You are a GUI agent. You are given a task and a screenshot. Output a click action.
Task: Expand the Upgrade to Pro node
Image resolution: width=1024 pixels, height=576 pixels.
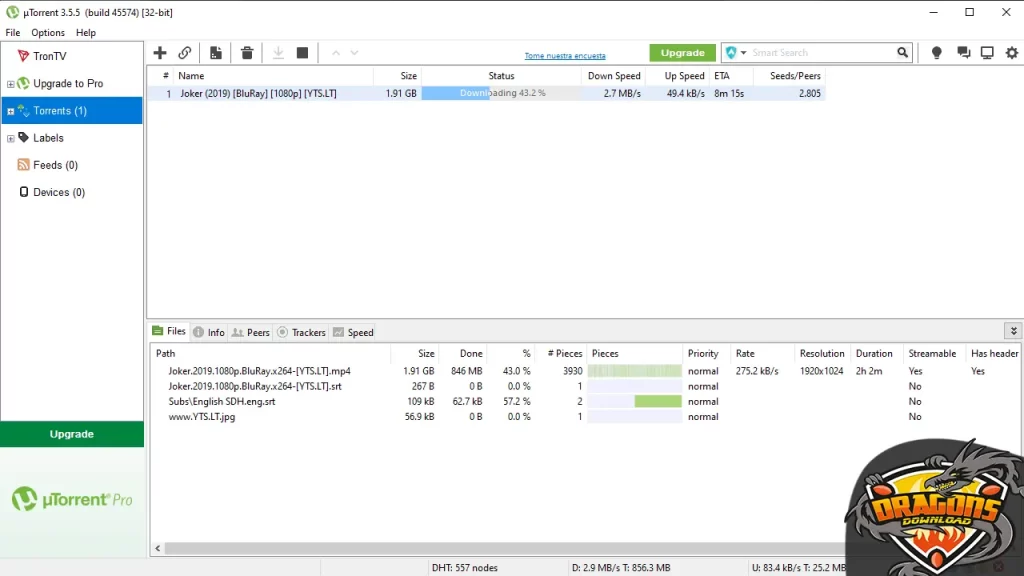pos(10,84)
